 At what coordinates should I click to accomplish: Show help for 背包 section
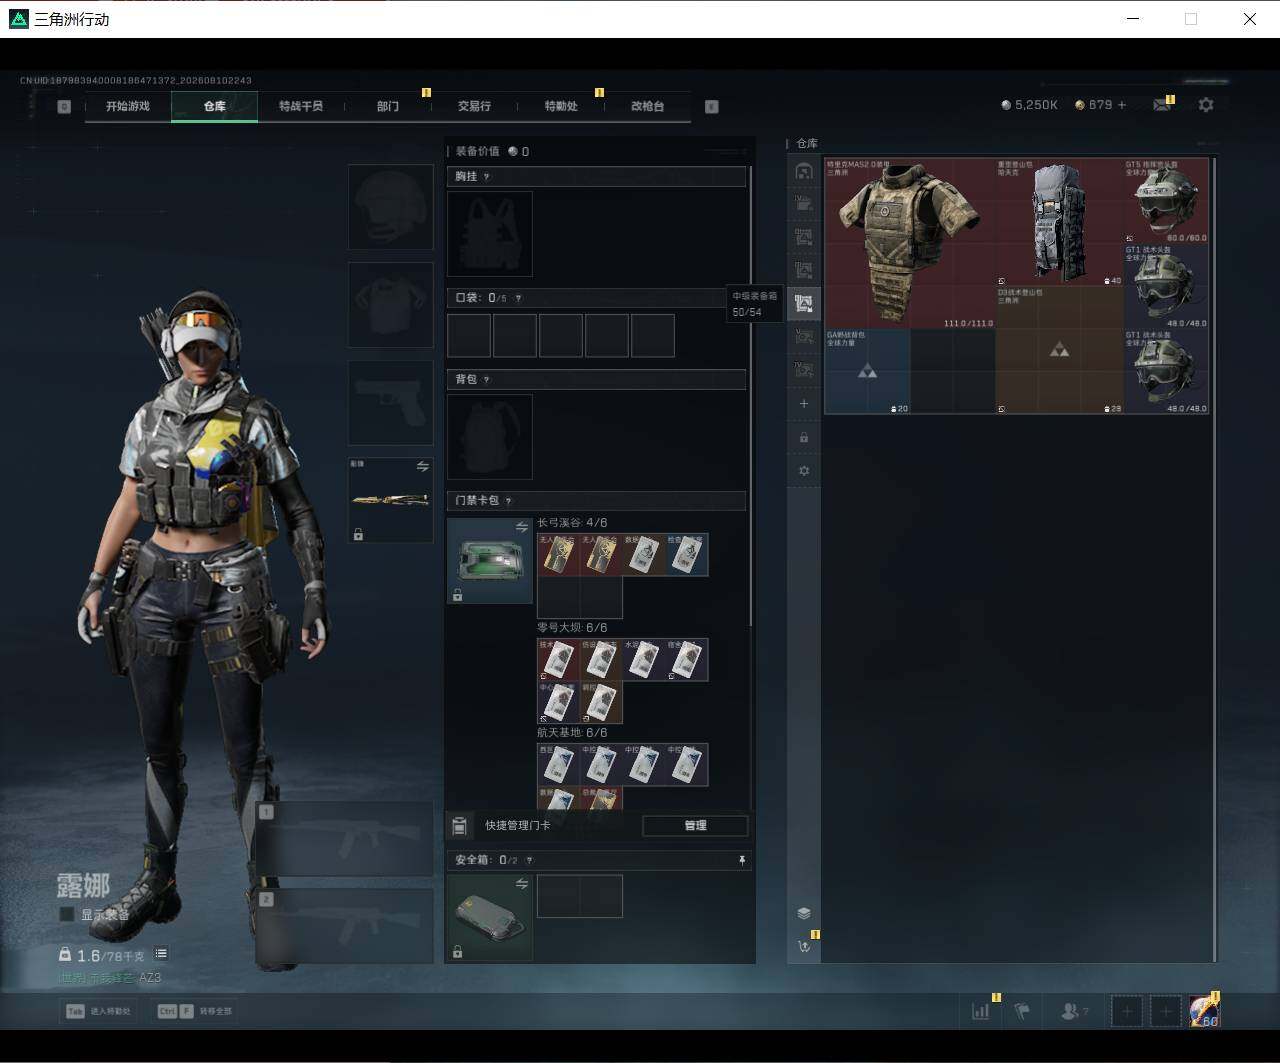487,380
